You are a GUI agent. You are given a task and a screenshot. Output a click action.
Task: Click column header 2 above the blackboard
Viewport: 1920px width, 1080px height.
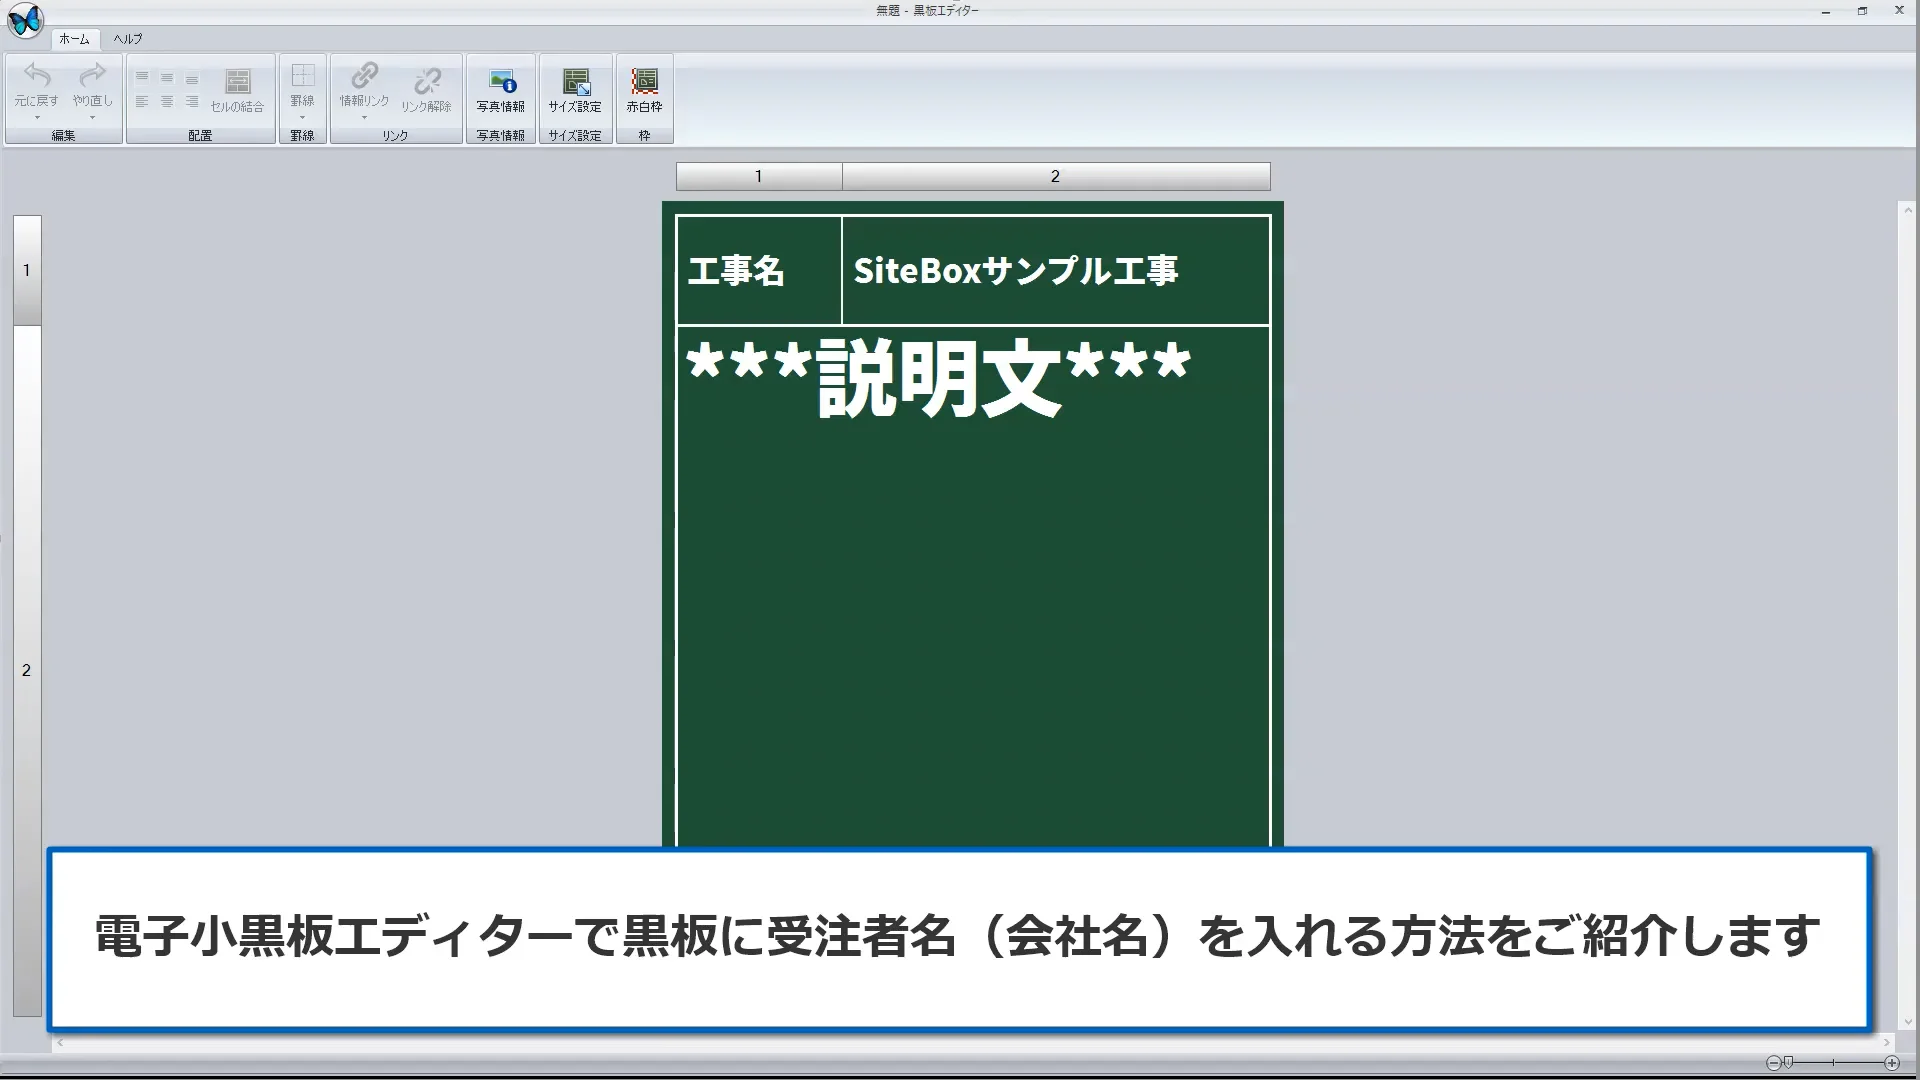(x=1053, y=175)
